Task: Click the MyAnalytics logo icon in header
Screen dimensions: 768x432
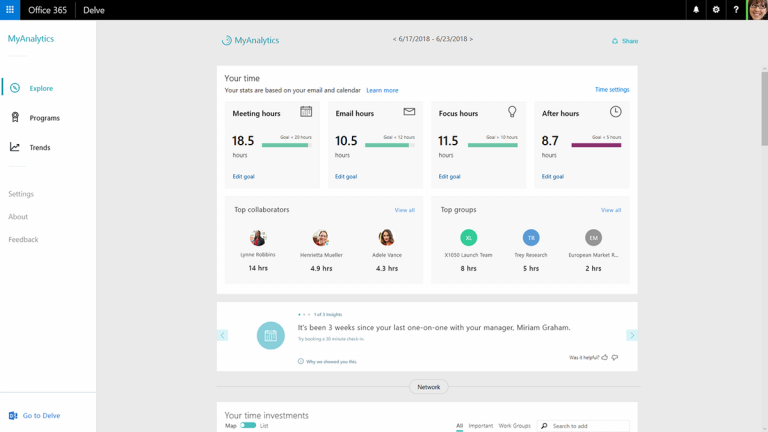Action: pos(226,40)
